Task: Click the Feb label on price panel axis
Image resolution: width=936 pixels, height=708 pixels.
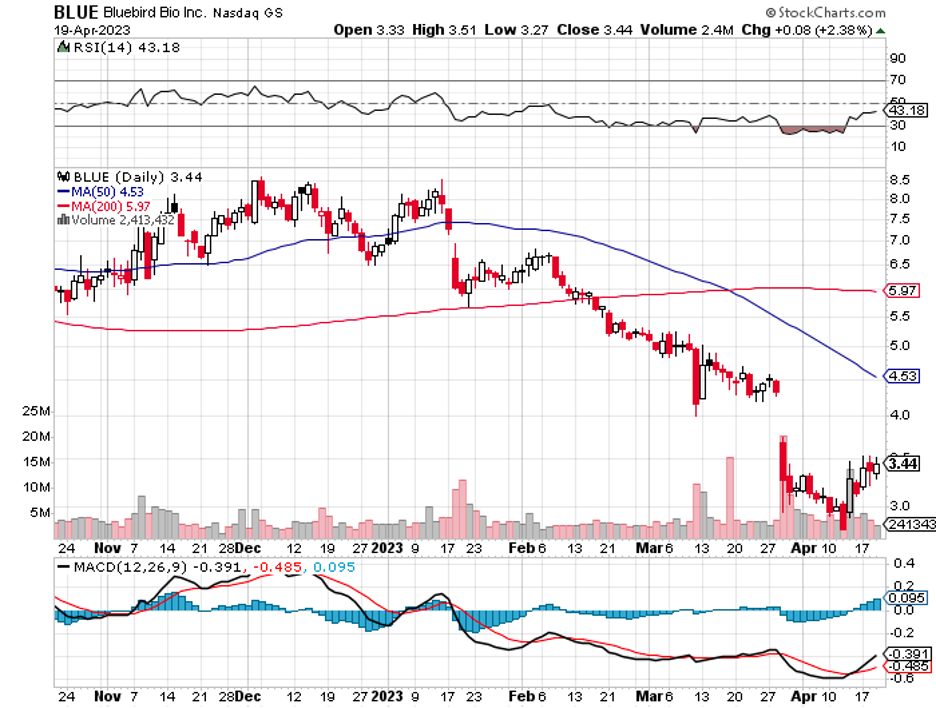Action: [x=521, y=547]
